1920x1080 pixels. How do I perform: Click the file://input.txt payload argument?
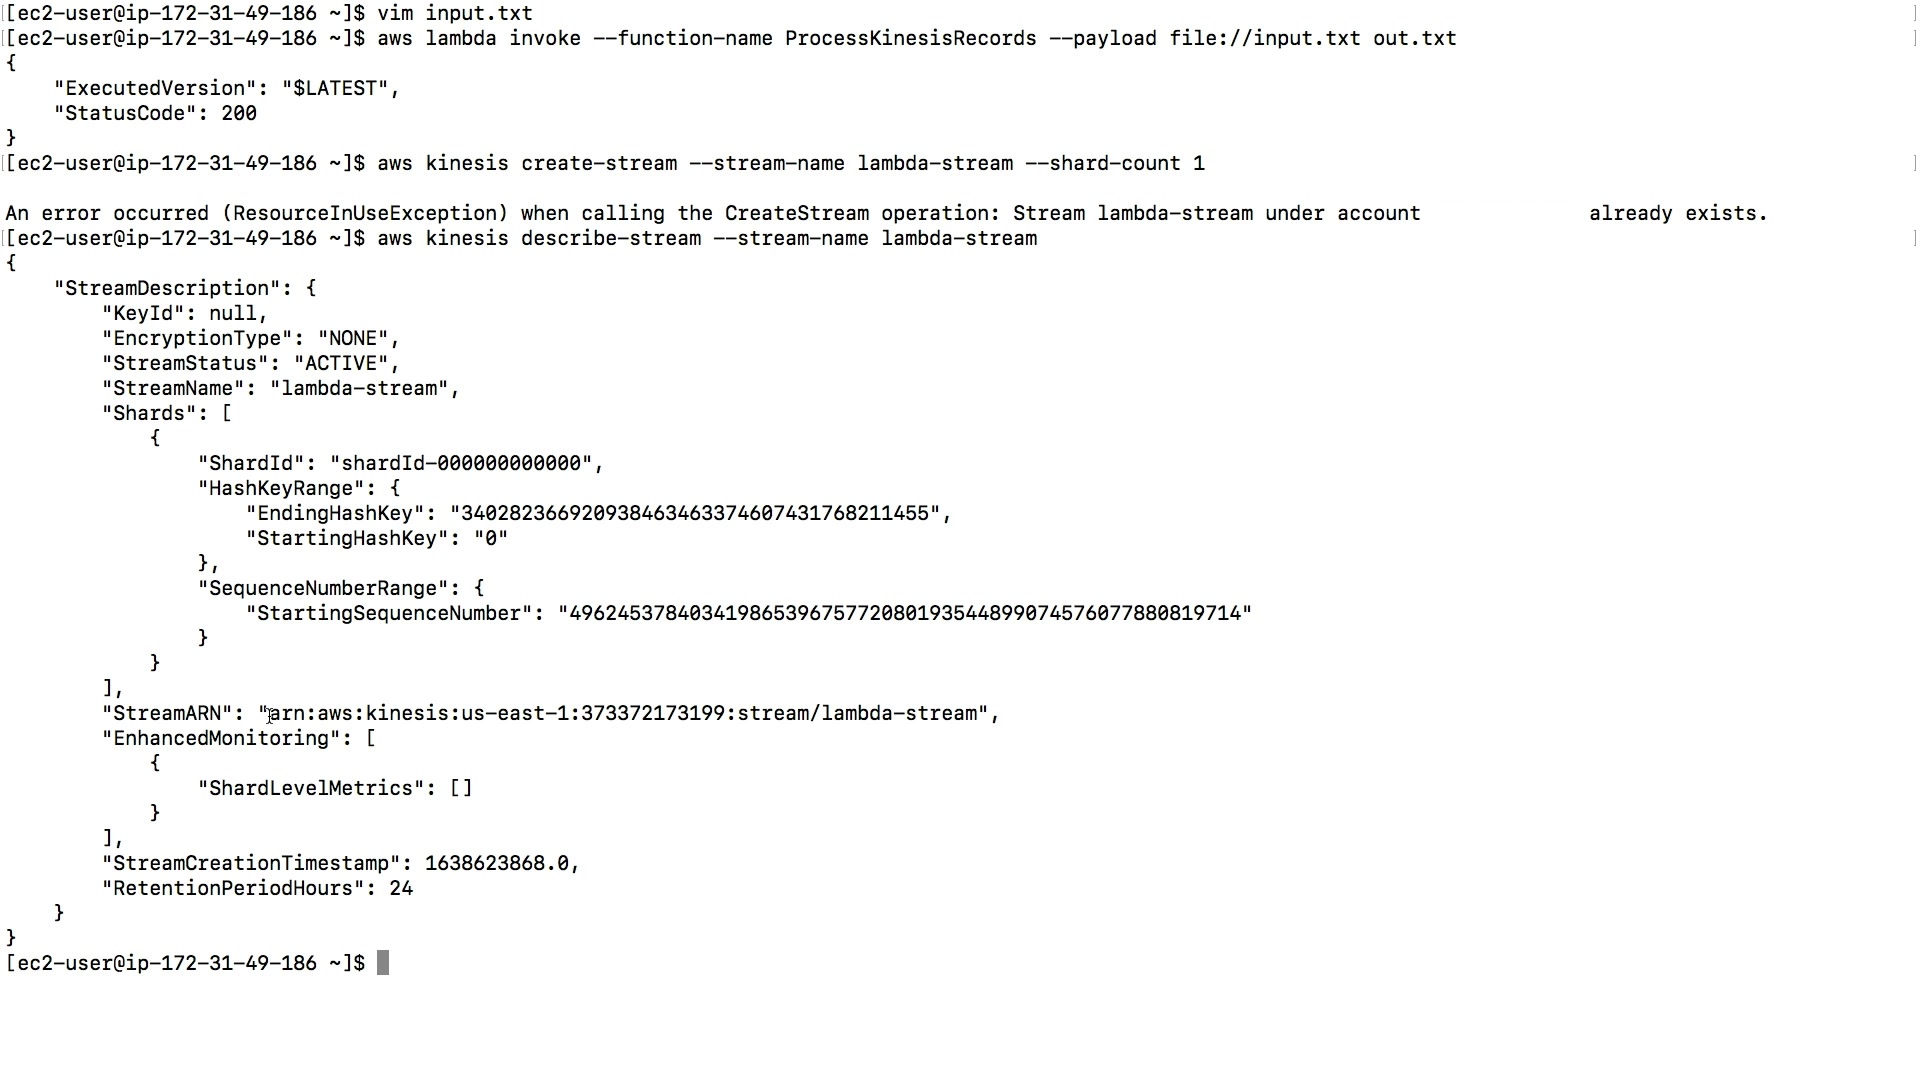1265,38
